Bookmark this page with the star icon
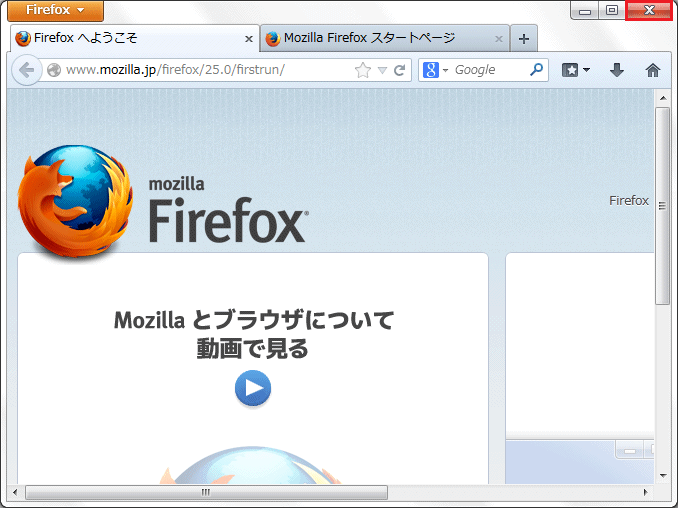The height and width of the screenshot is (508, 678). click(363, 70)
